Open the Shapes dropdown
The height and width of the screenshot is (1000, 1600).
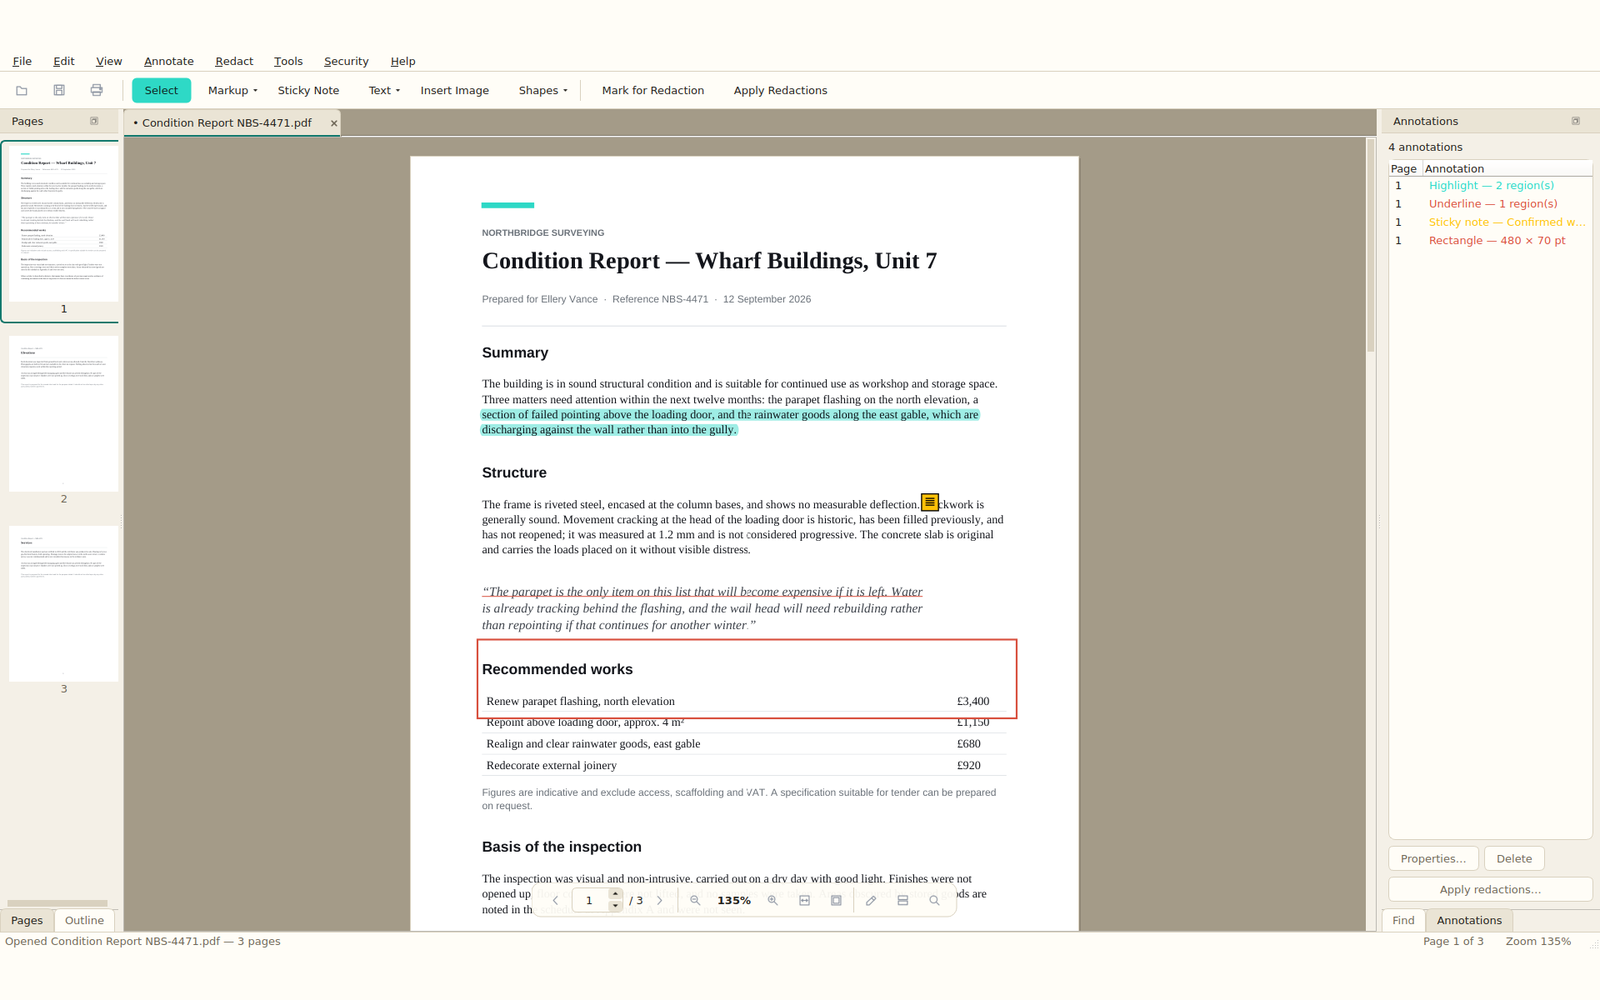(x=543, y=90)
